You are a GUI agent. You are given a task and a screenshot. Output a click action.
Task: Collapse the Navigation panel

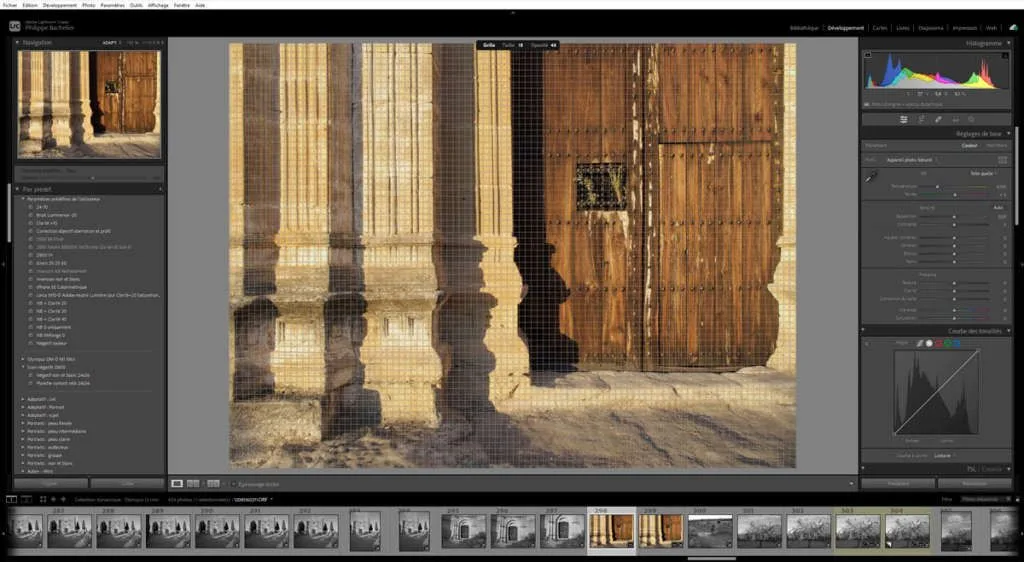pyautogui.click(x=17, y=43)
